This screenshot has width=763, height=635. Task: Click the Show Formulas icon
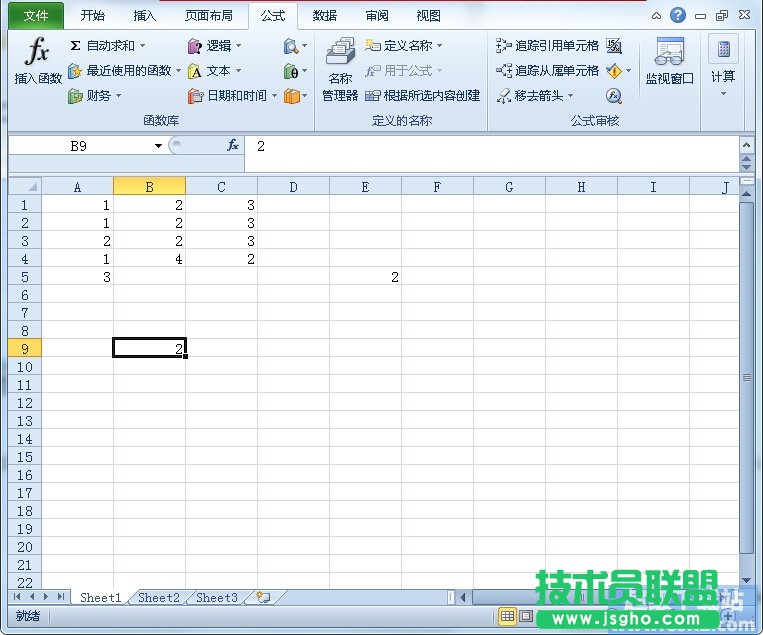coord(614,45)
